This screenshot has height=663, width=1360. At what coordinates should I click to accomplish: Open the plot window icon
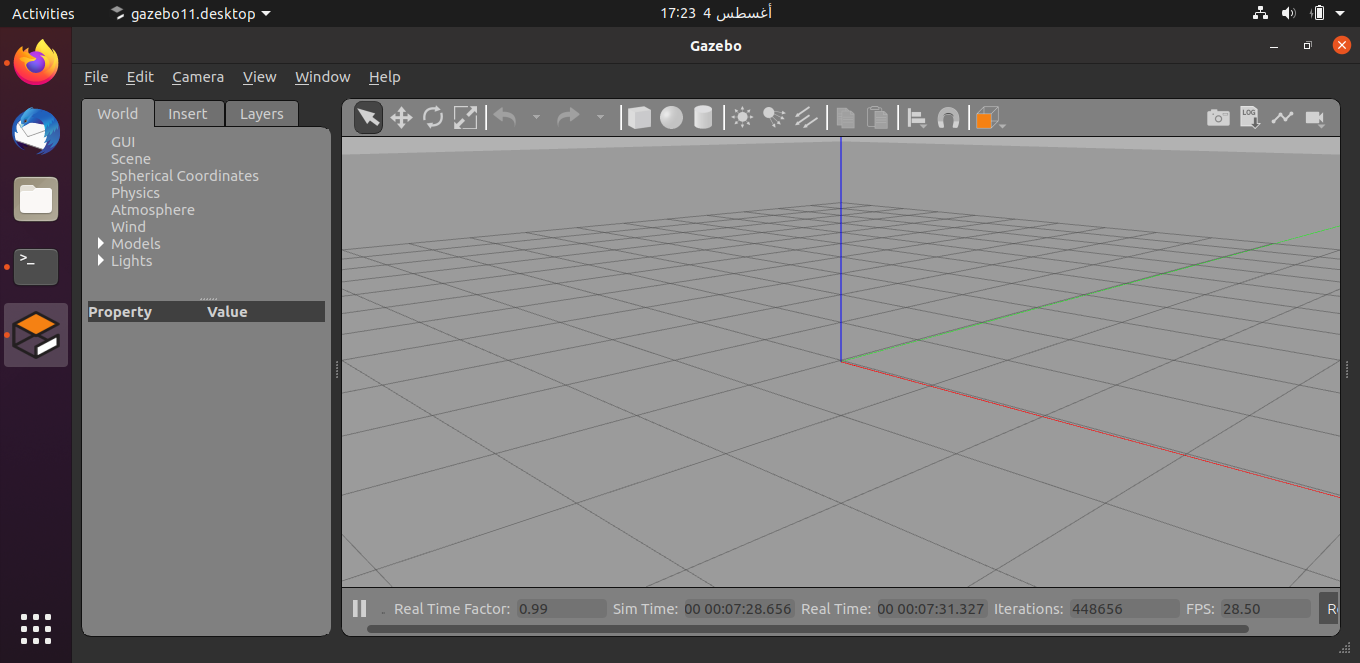coord(1282,118)
